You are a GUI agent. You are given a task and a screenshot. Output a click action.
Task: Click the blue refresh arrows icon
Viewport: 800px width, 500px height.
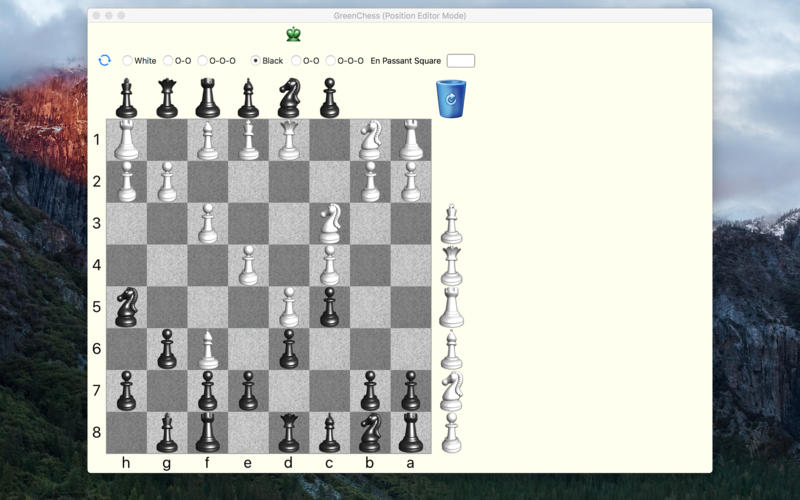104,60
